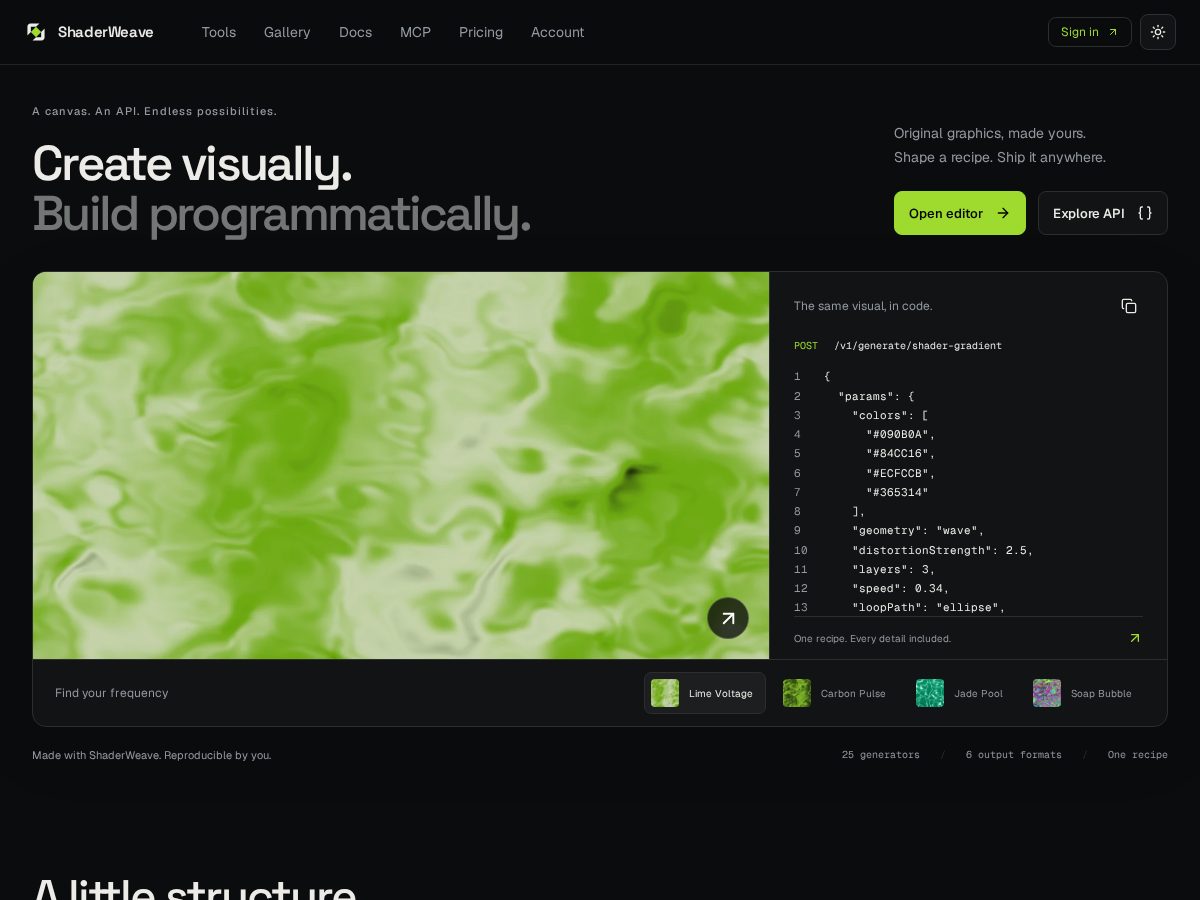Select the Soap Bubble preset
The height and width of the screenshot is (900, 1200).
pyautogui.click(x=1083, y=693)
